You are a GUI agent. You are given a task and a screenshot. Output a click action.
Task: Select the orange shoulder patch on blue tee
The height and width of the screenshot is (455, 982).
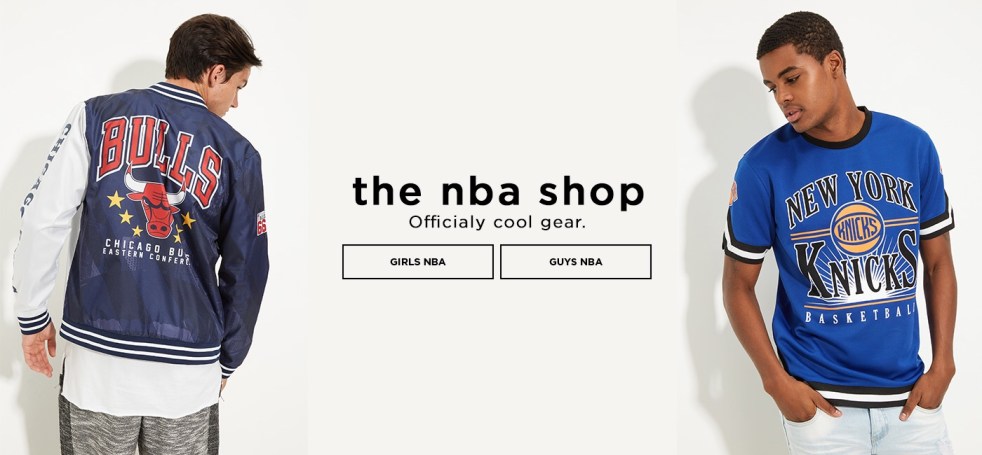[733, 193]
